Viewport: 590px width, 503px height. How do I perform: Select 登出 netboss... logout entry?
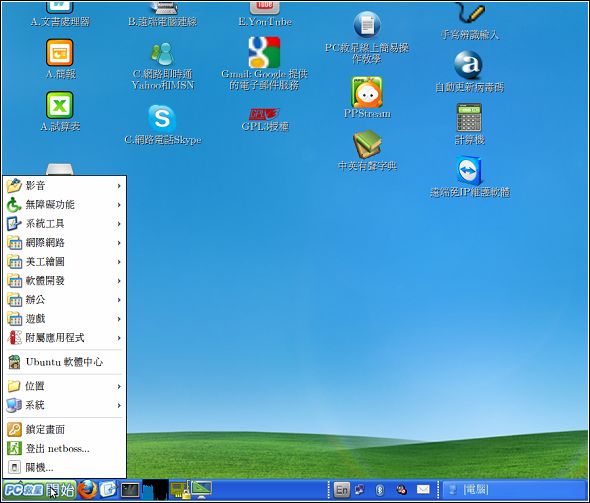click(x=64, y=448)
